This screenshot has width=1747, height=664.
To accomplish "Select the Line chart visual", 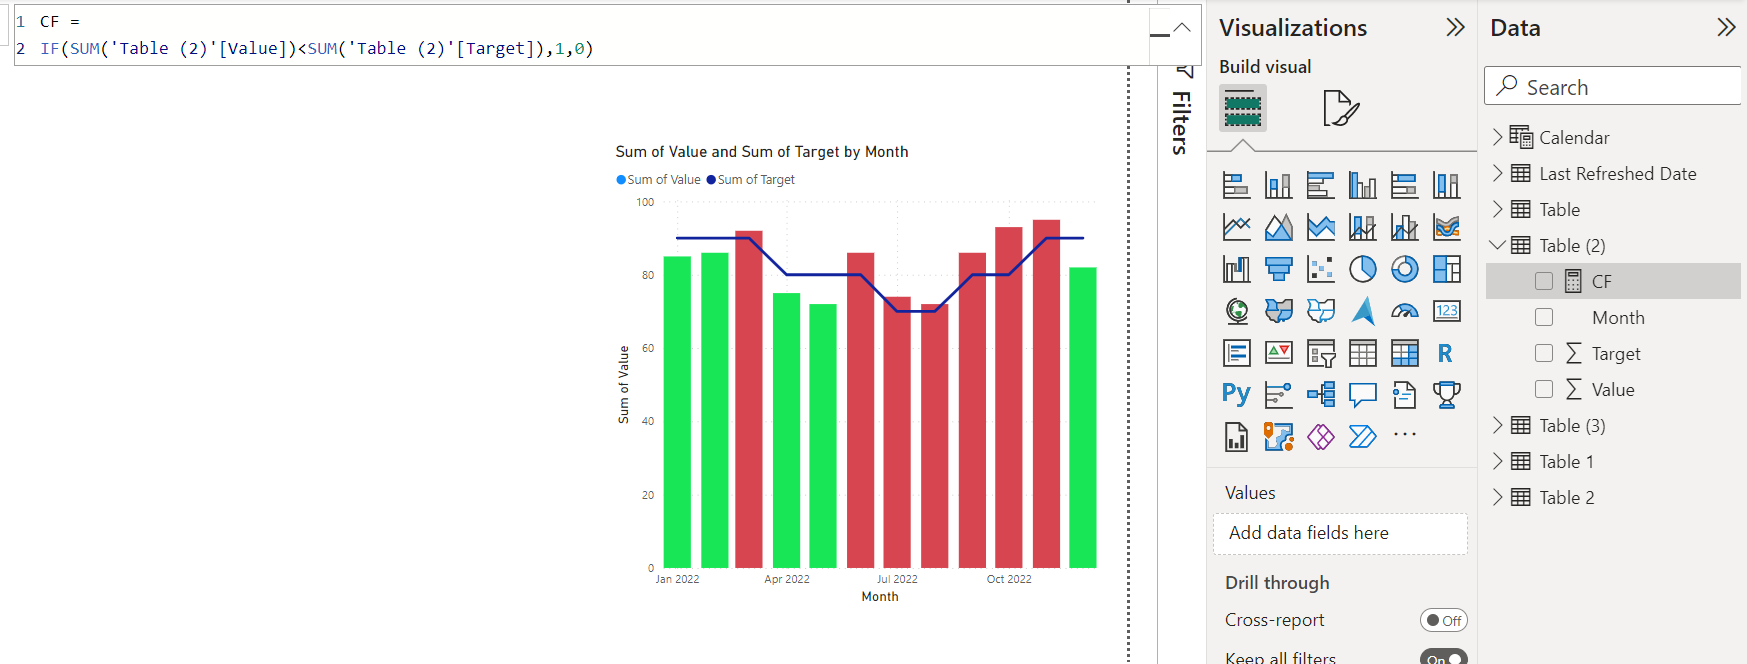I will [1237, 227].
